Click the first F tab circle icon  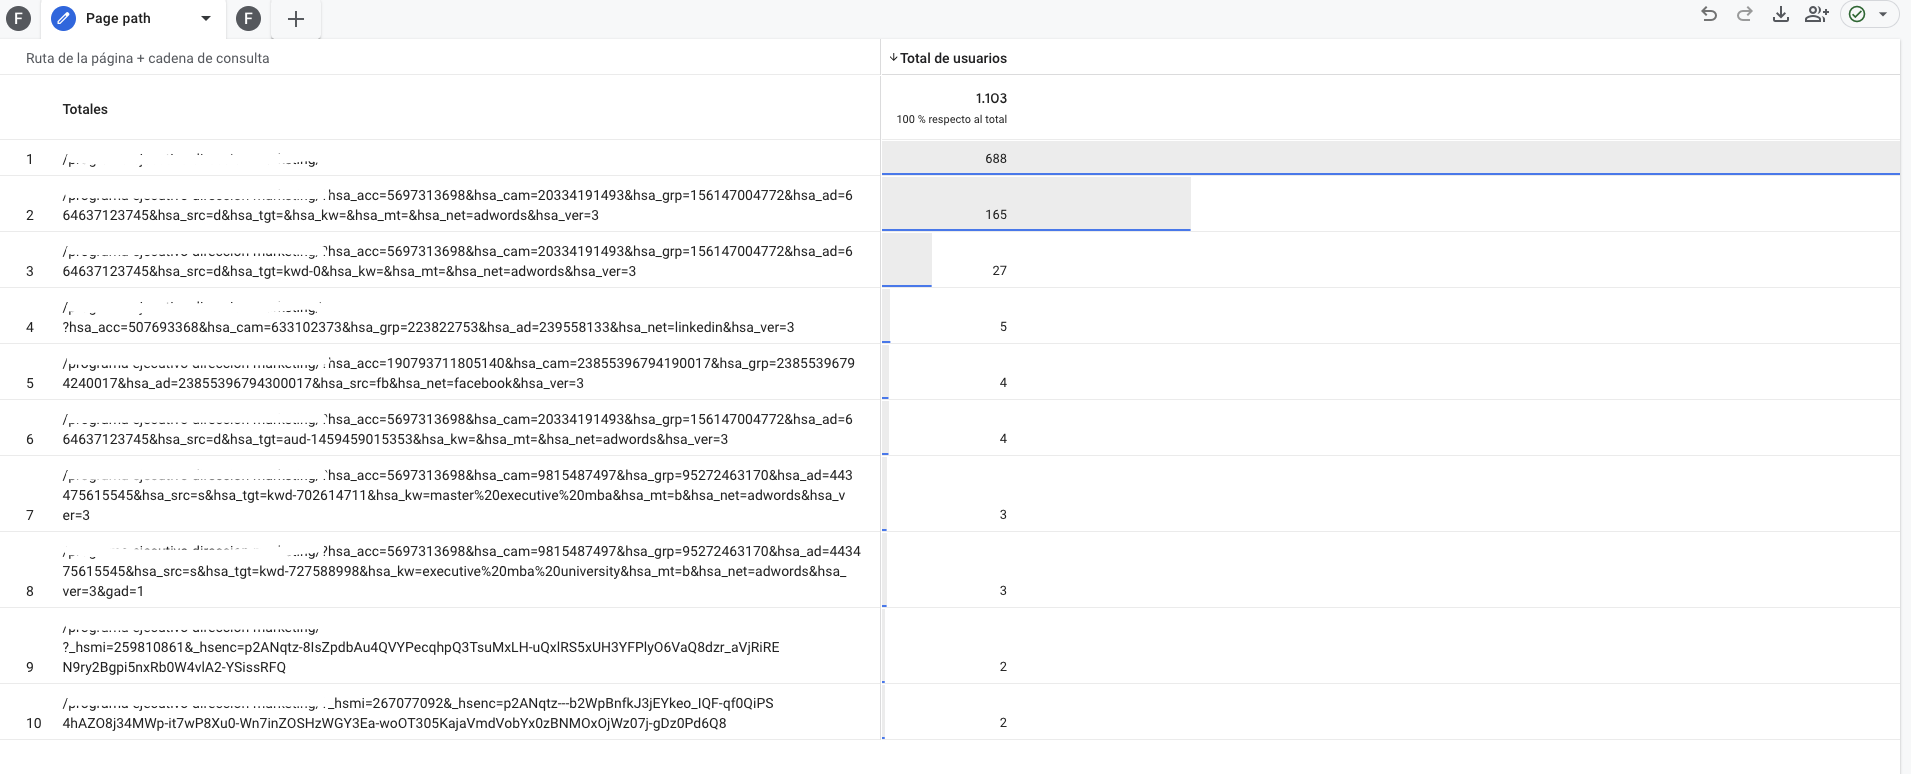[18, 18]
